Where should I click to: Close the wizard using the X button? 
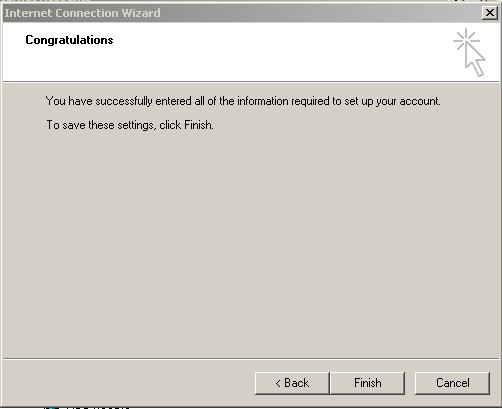[490, 13]
